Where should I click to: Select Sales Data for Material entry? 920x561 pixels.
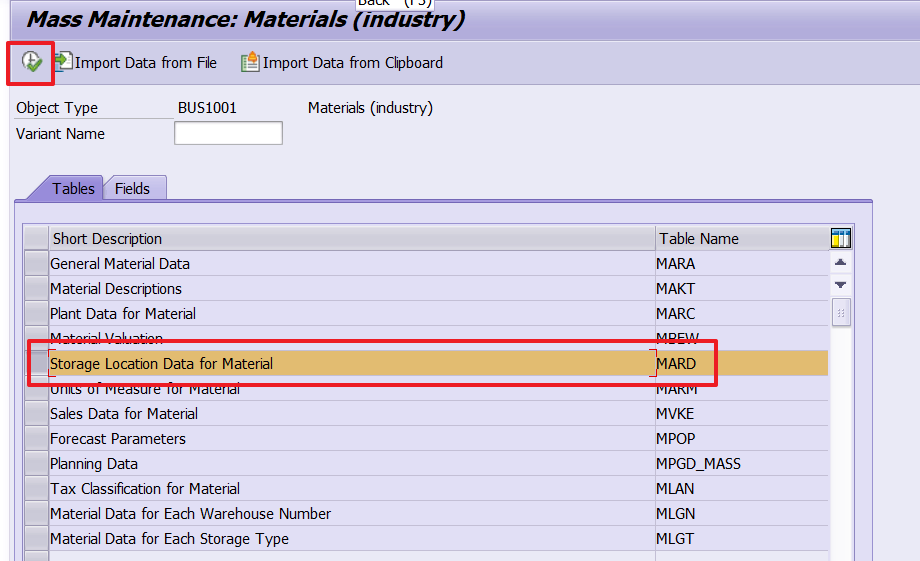(124, 414)
